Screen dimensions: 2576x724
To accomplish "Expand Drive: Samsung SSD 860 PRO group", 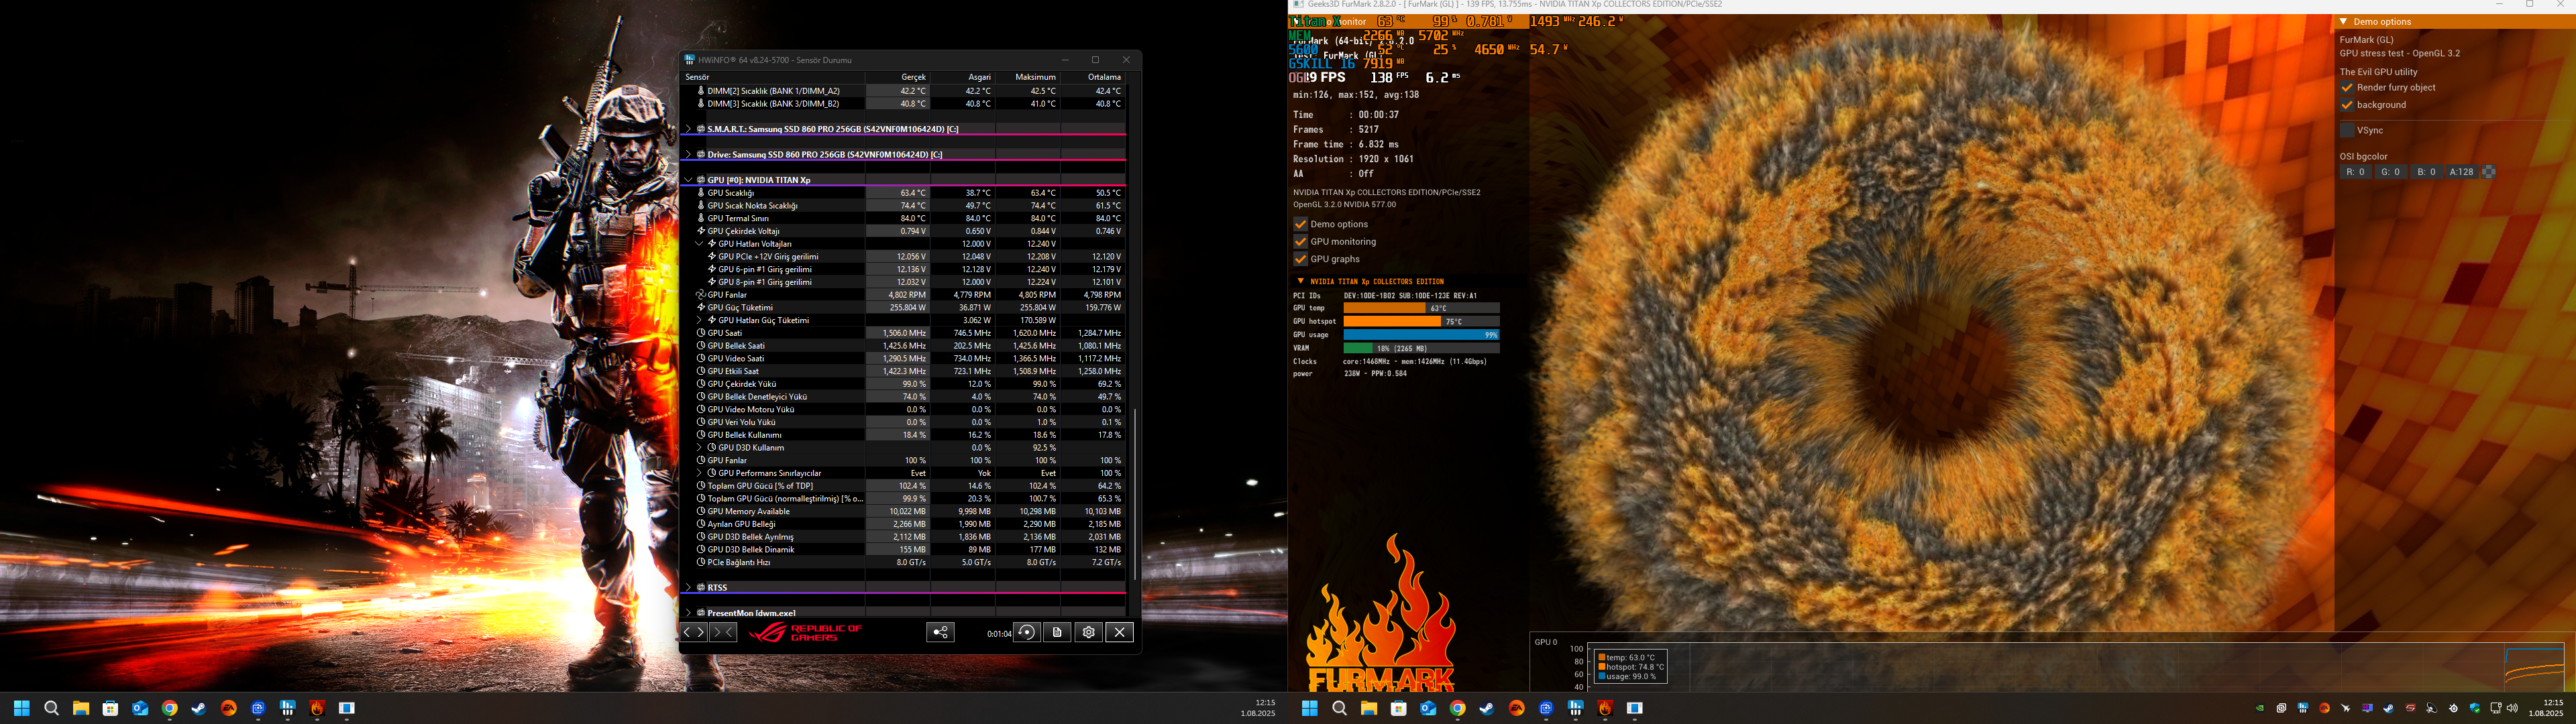I will coord(688,154).
